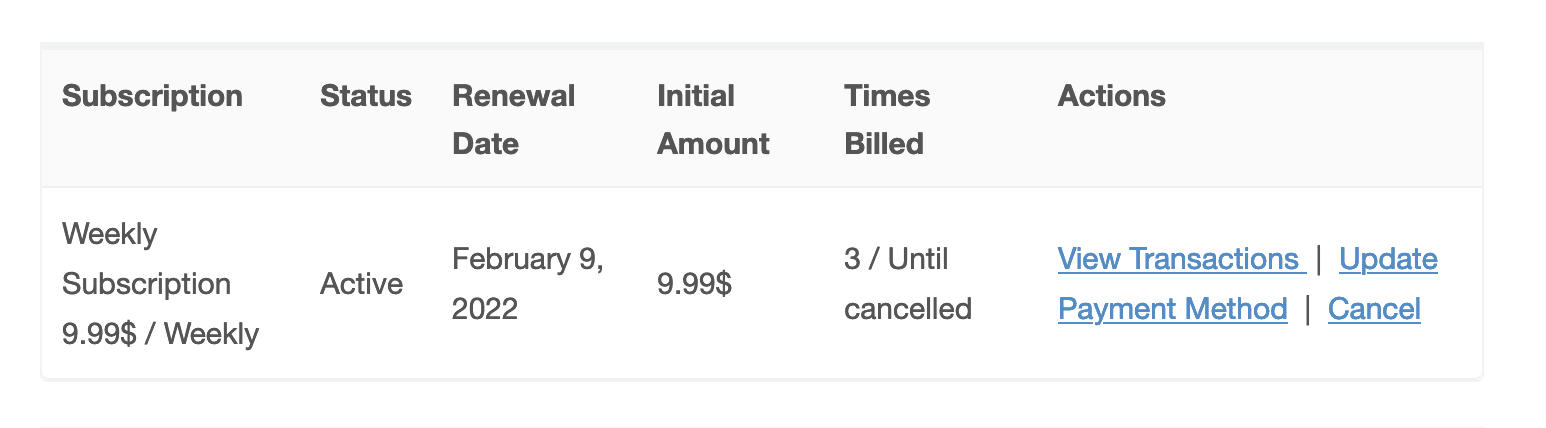This screenshot has height=428, width=1546.
Task: Click the 9.99$ initial amount value
Action: [694, 284]
